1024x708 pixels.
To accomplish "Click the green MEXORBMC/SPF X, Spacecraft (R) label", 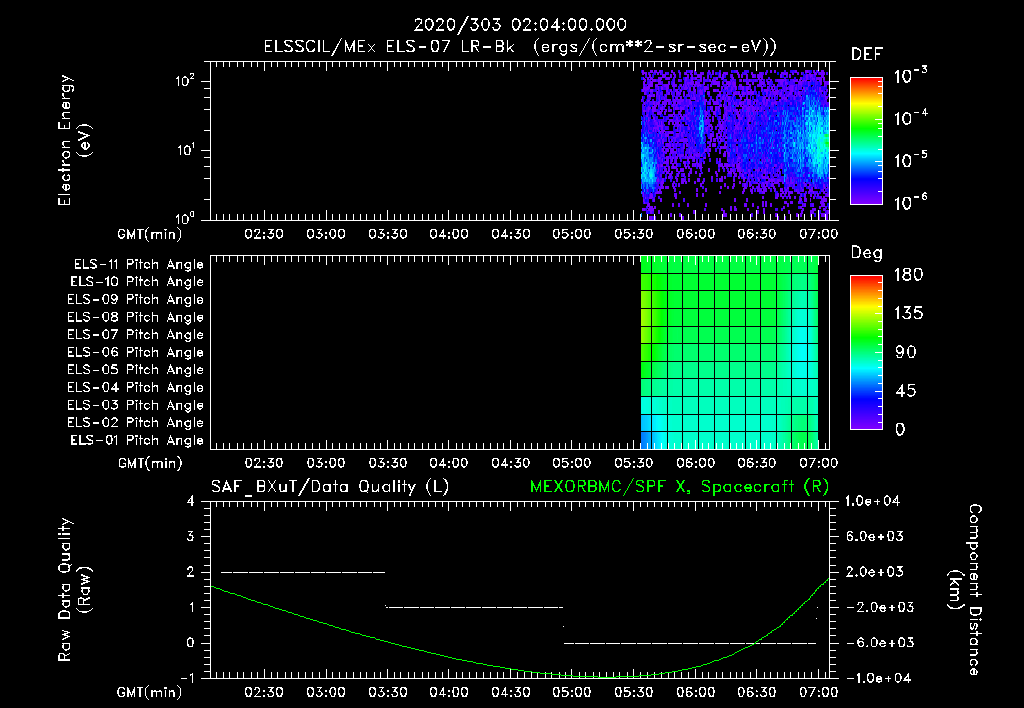I will coord(679,487).
